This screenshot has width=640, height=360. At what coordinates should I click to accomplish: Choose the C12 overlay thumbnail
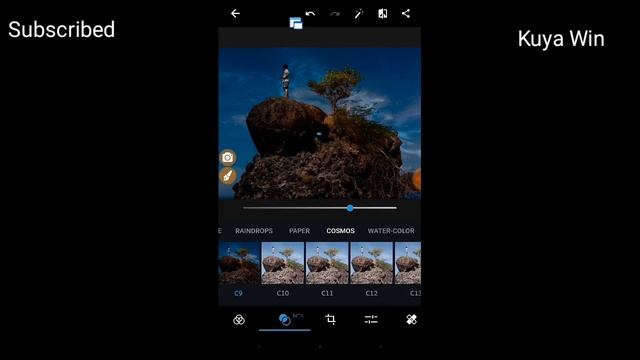(372, 263)
